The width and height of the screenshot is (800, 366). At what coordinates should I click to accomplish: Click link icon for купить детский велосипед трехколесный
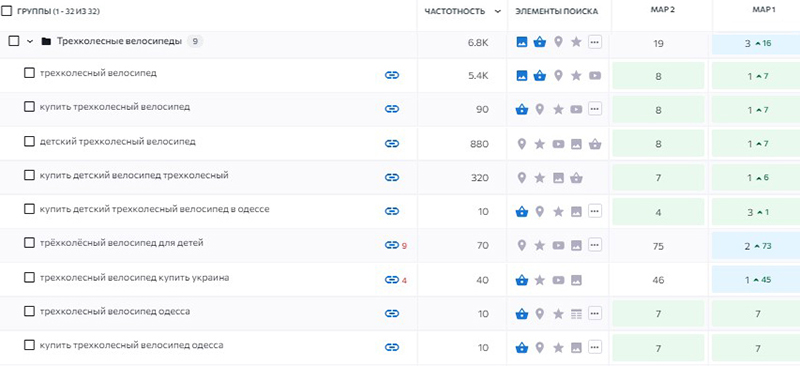(391, 178)
